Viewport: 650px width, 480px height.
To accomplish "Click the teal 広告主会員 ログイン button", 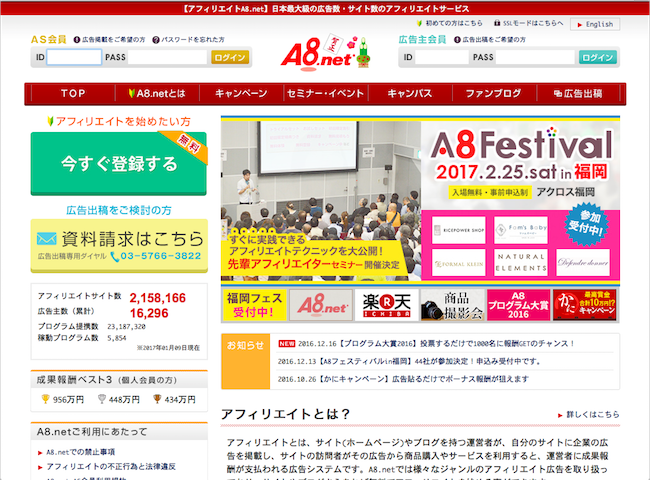I will 598,57.
